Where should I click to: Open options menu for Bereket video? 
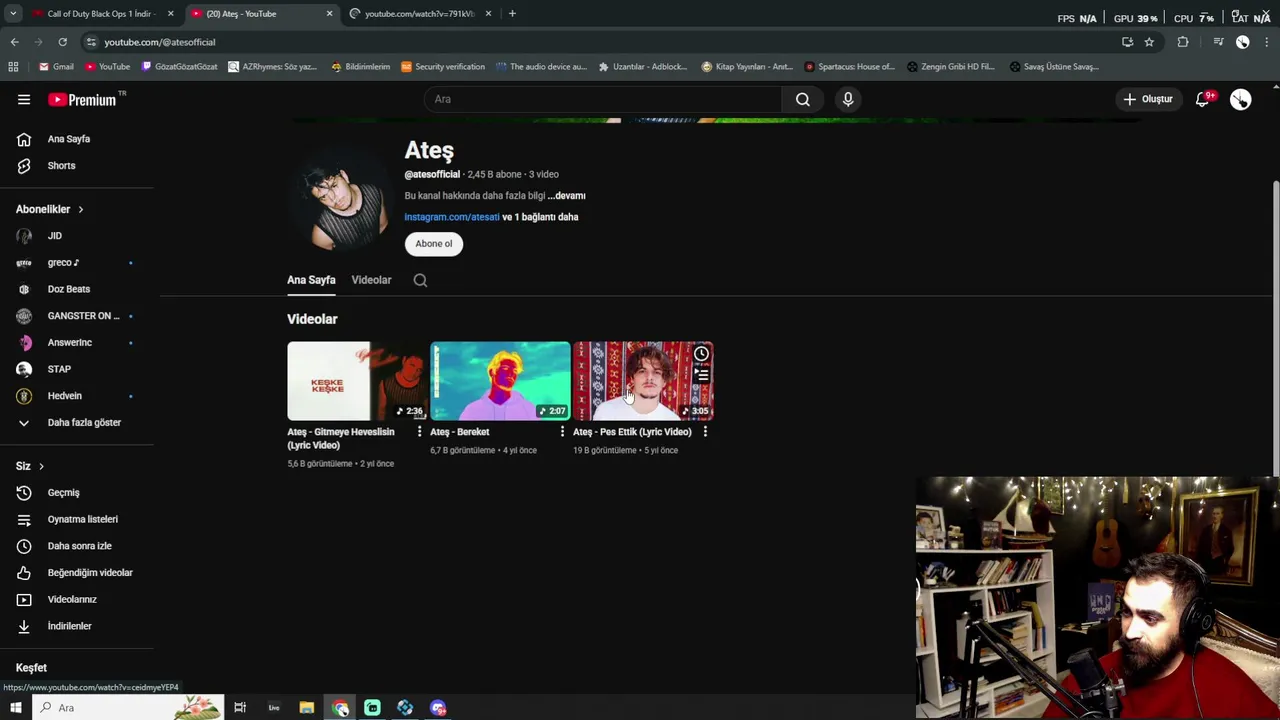[562, 432]
